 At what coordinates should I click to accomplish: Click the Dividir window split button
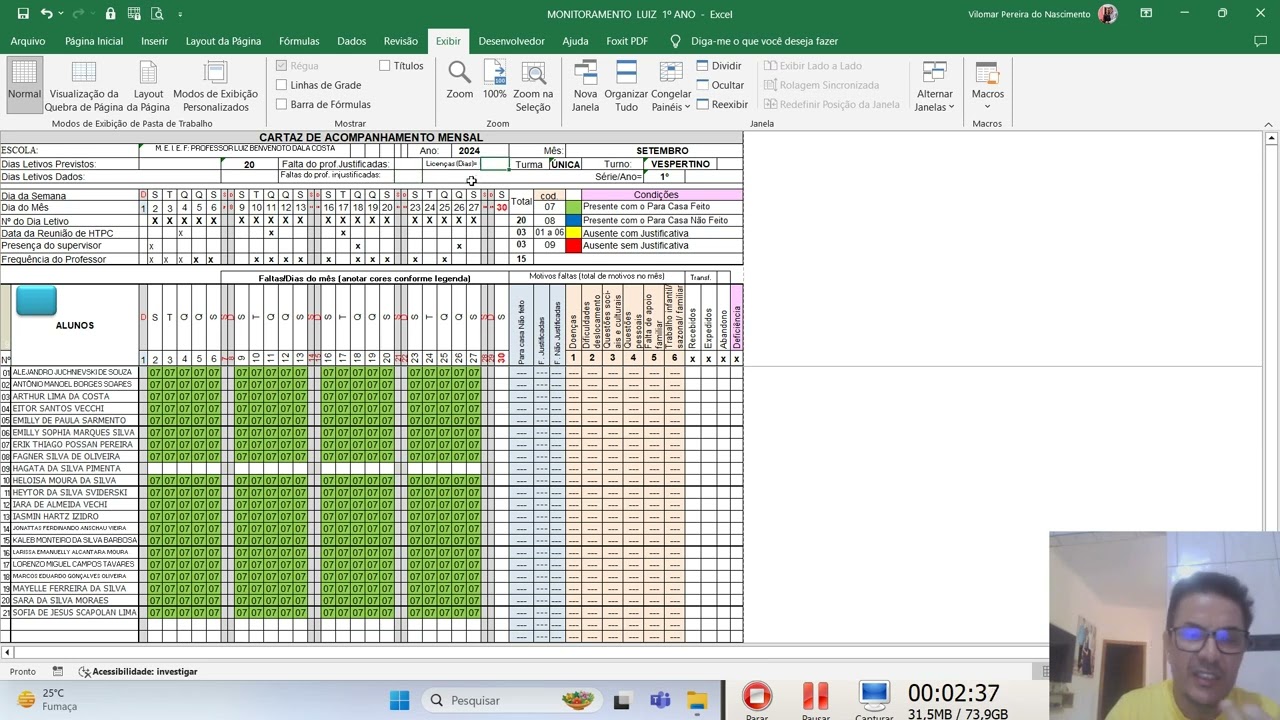719,66
